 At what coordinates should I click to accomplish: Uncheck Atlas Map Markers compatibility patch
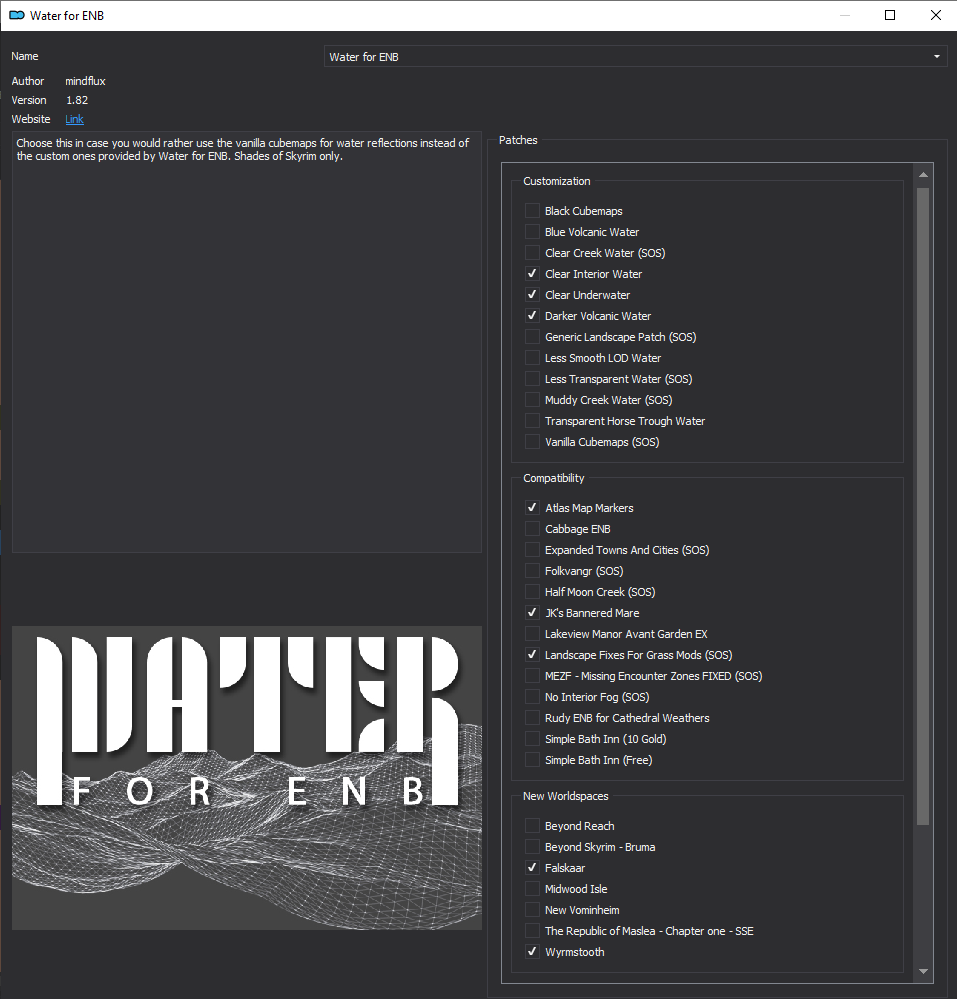pos(532,508)
